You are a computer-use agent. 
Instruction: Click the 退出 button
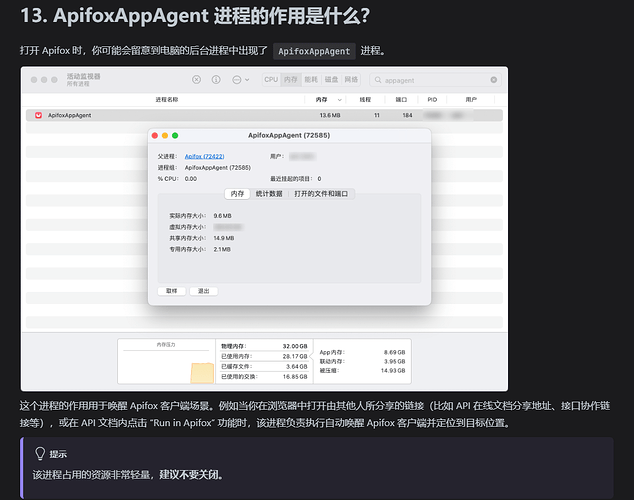(203, 291)
